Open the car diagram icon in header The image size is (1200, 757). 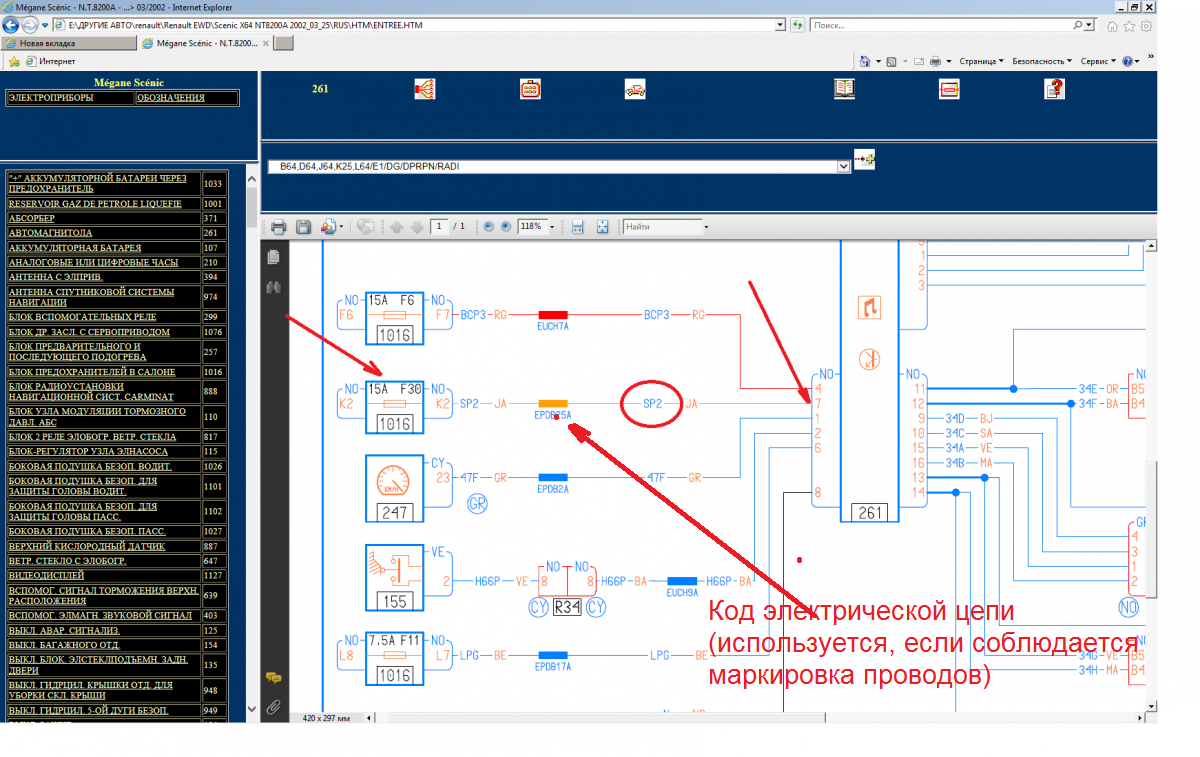(x=635, y=89)
